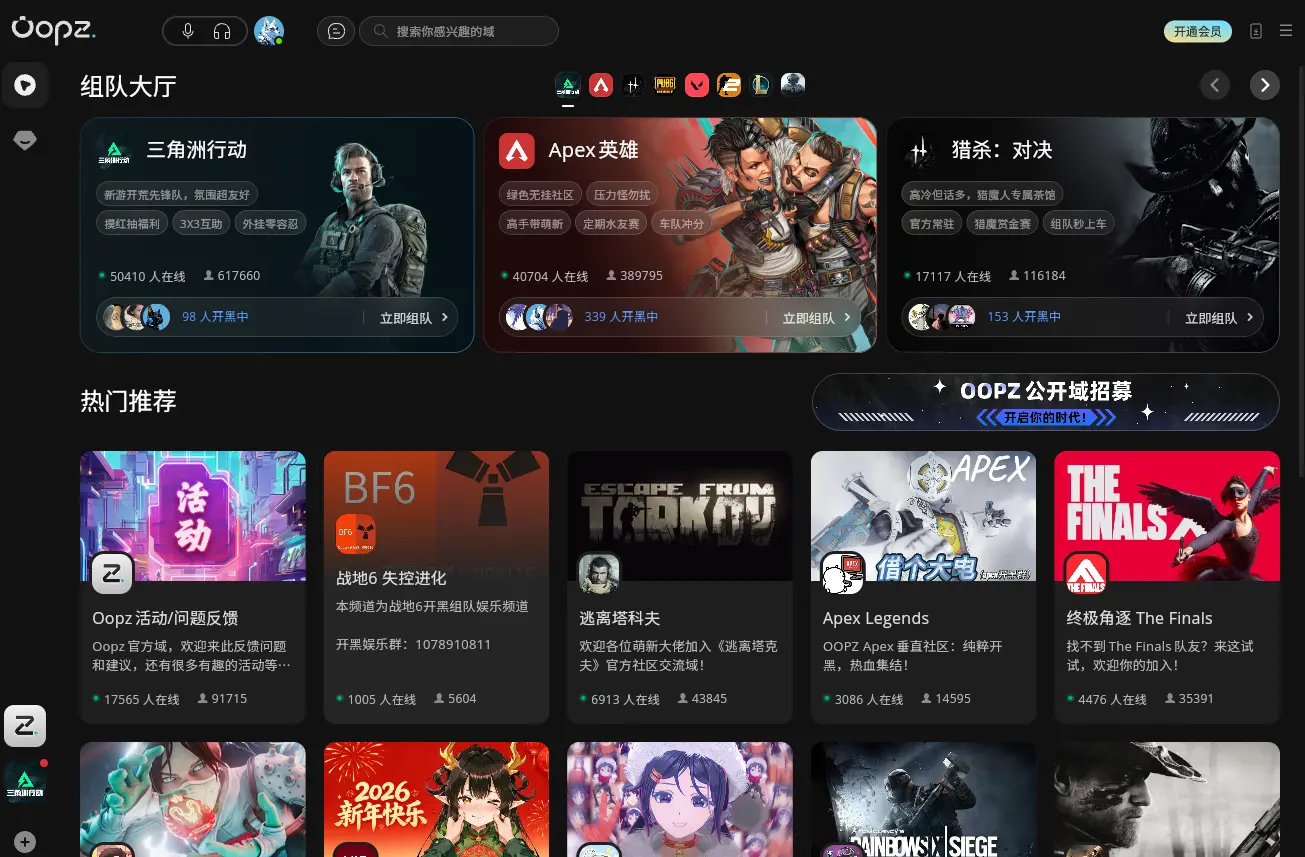Select the Apex Legends game filter icon
Viewport: 1305px width, 857px height.
tap(601, 85)
